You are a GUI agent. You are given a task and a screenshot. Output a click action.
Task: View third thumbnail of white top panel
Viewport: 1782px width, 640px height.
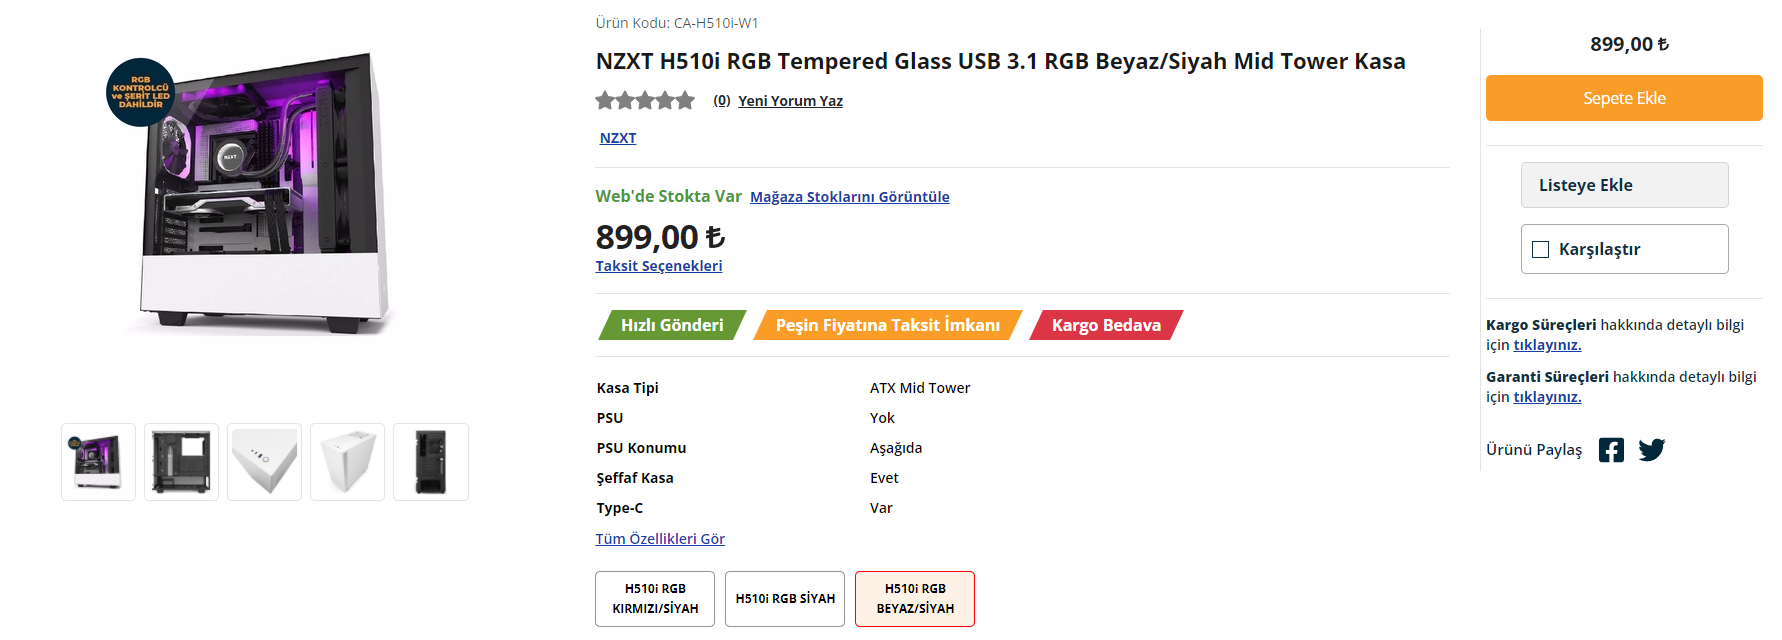[264, 462]
